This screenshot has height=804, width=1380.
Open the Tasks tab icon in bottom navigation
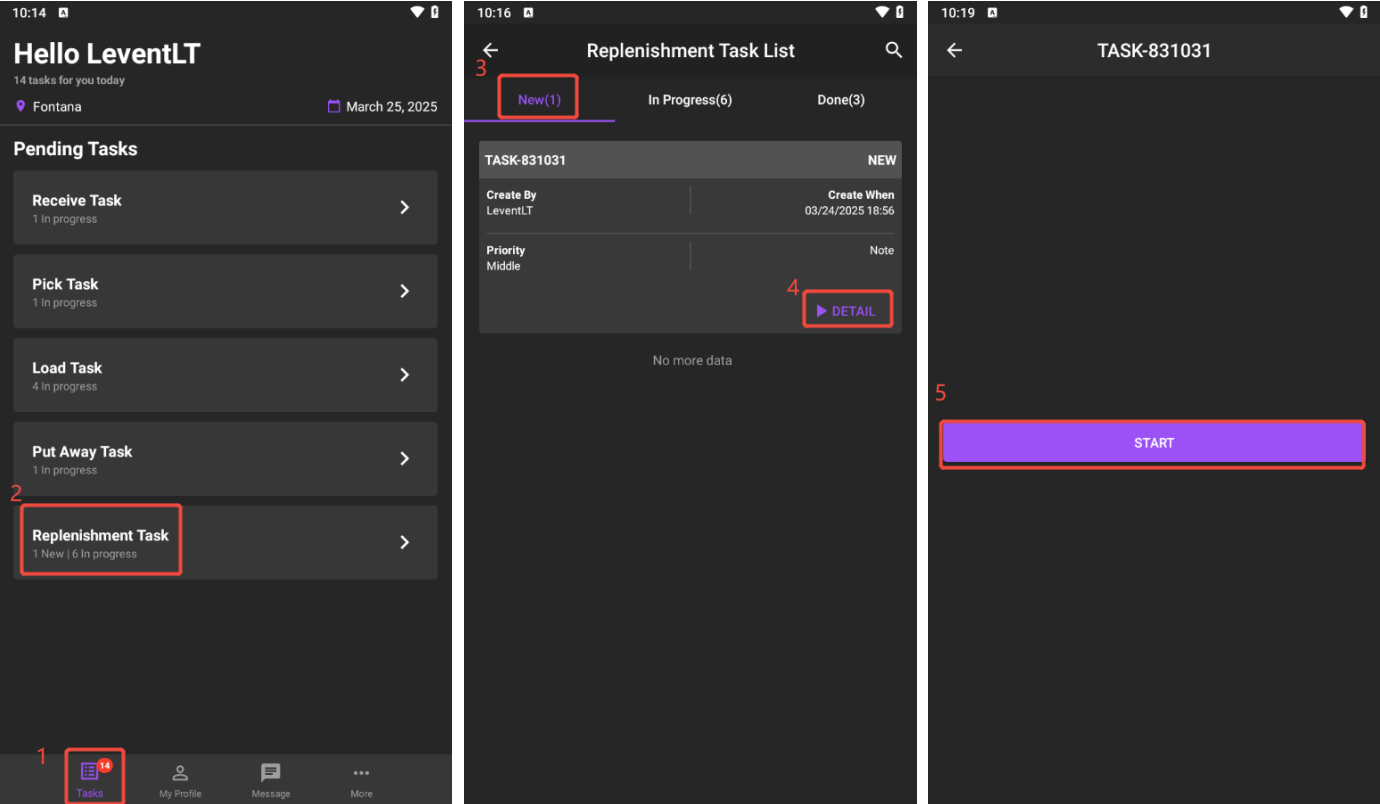coord(90,772)
